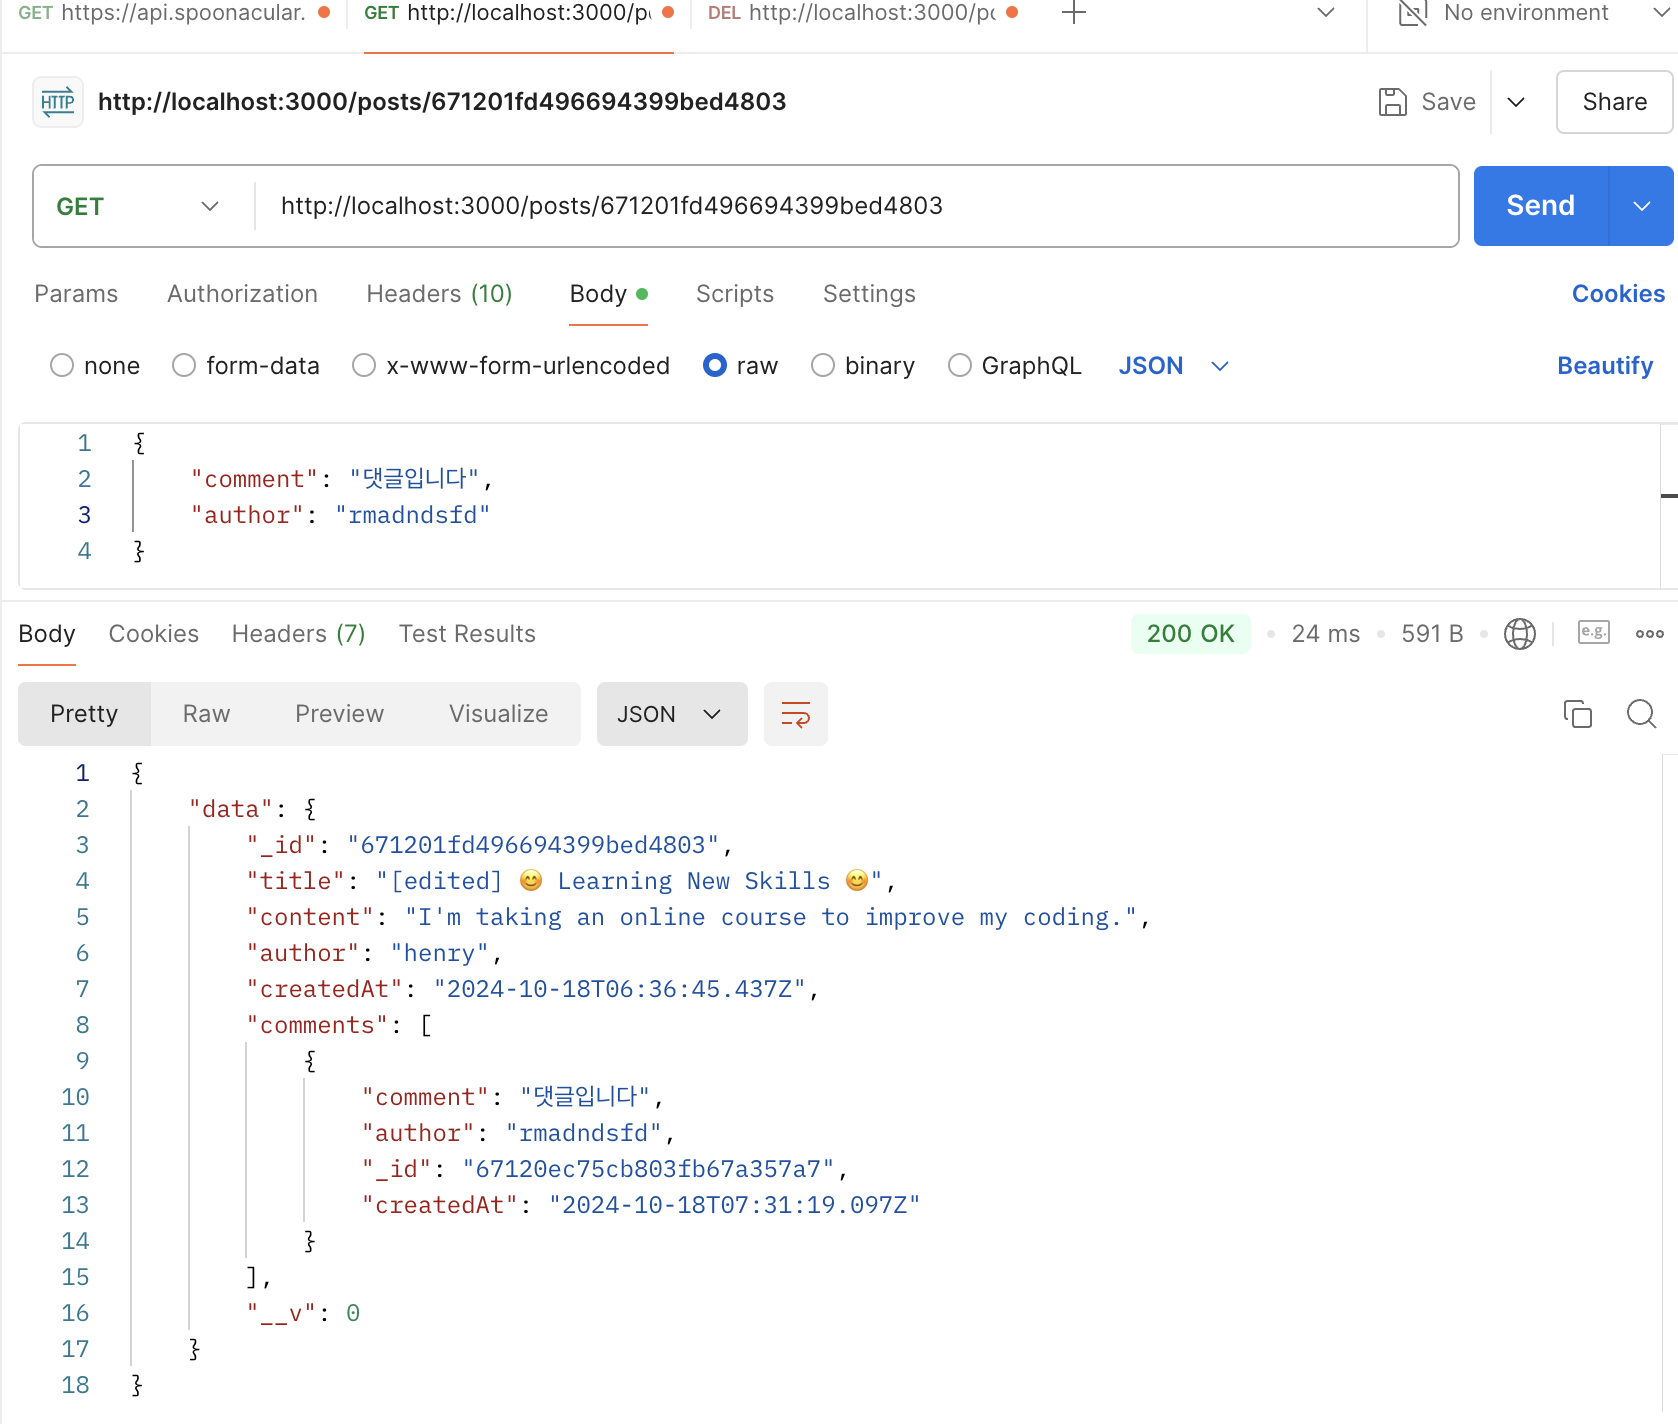Open new request tab with plus icon

[1073, 13]
